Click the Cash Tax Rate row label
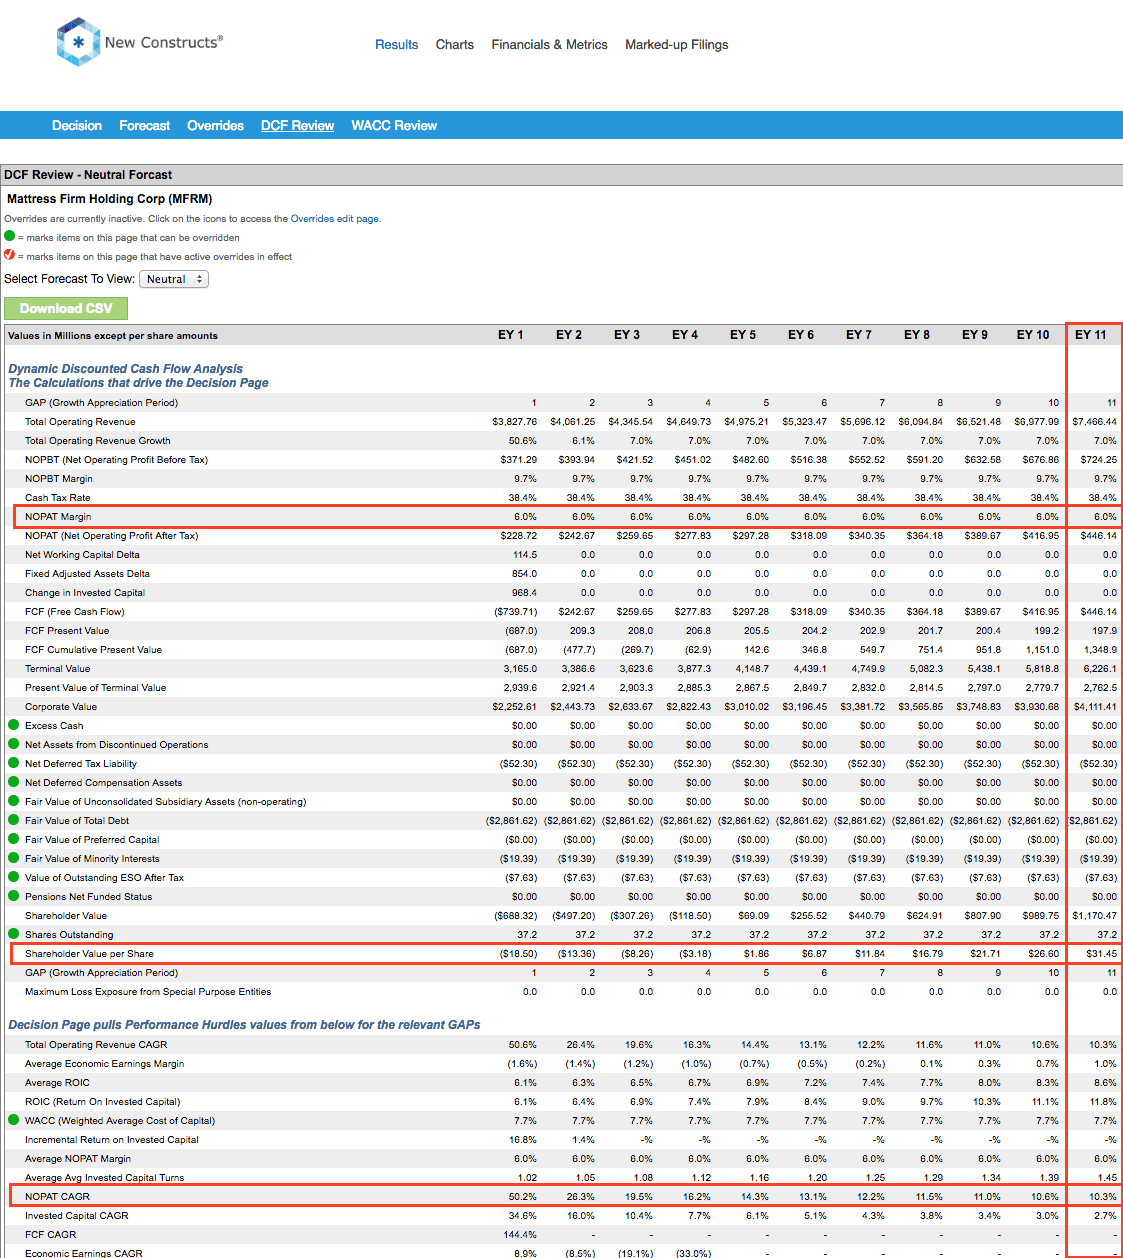Image resolution: width=1123 pixels, height=1258 pixels. pos(57,498)
